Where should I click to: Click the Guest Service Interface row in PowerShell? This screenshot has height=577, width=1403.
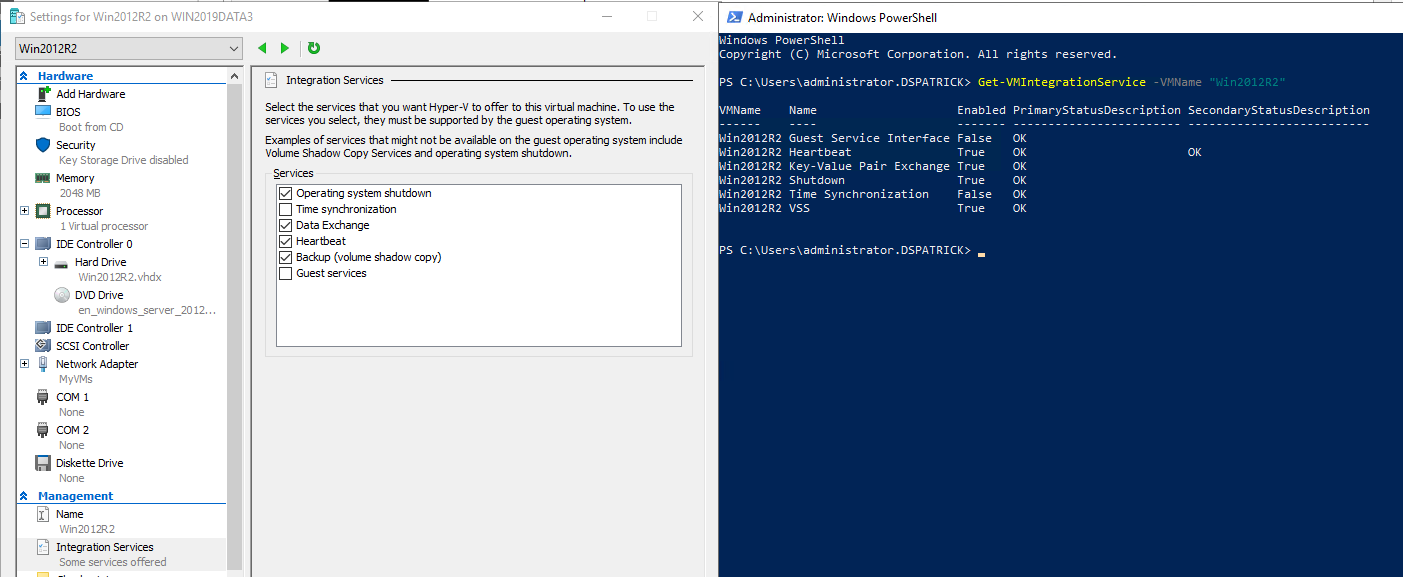pos(873,138)
